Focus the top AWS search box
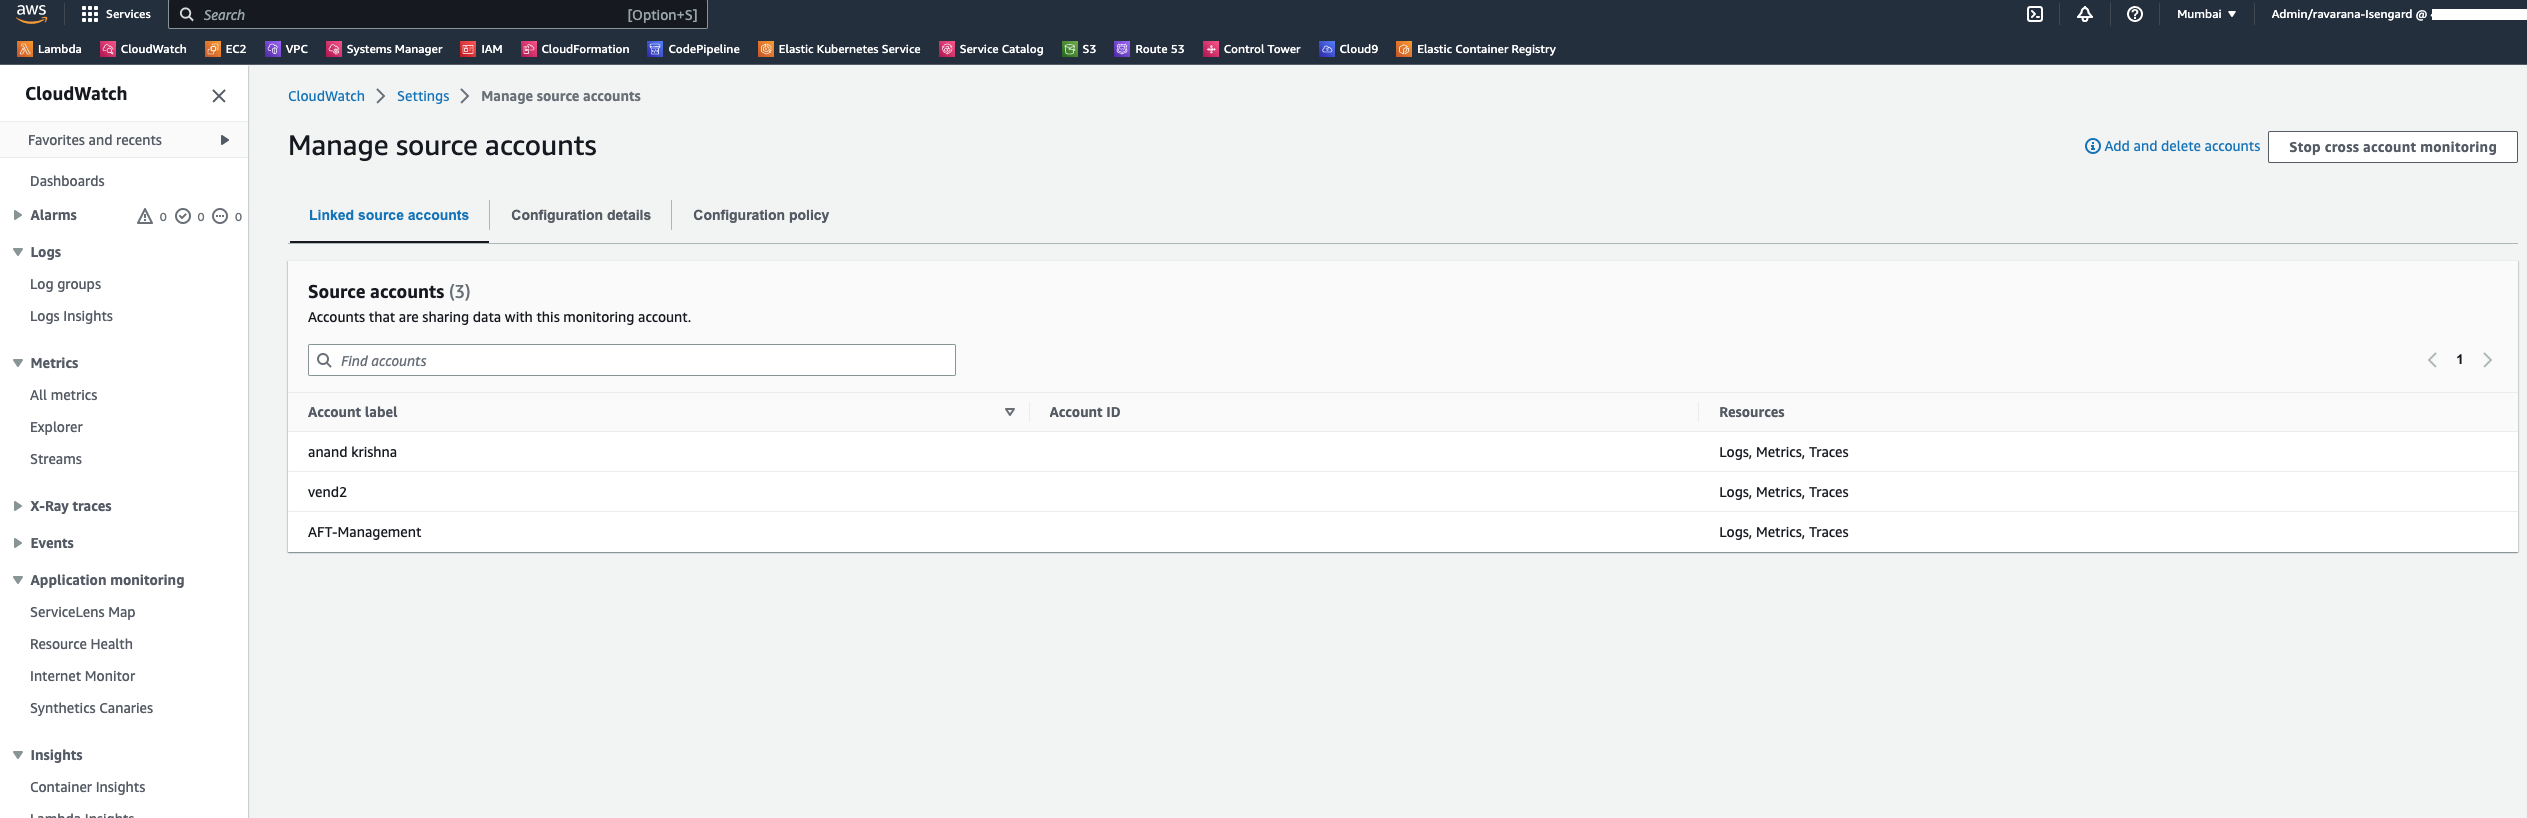This screenshot has width=2527, height=818. 438,14
